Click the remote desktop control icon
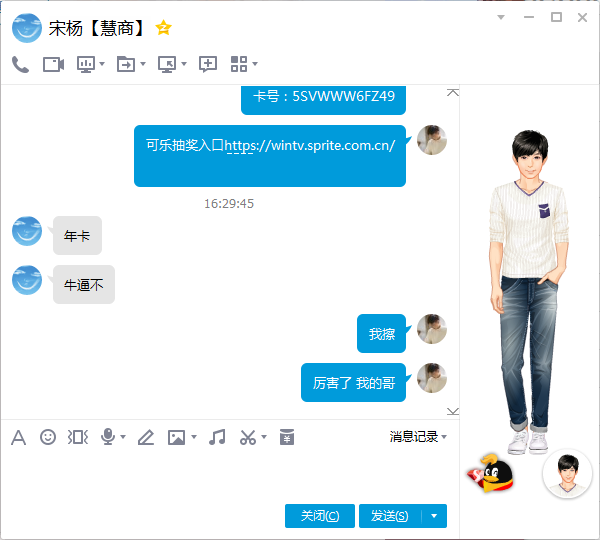 pos(167,64)
